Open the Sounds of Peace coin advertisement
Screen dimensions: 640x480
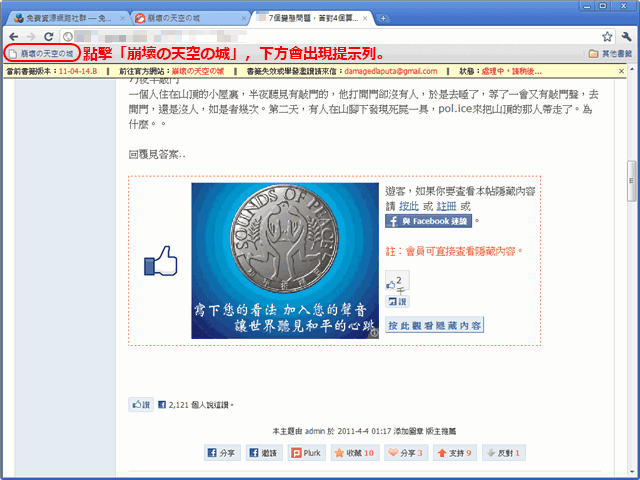pos(285,260)
